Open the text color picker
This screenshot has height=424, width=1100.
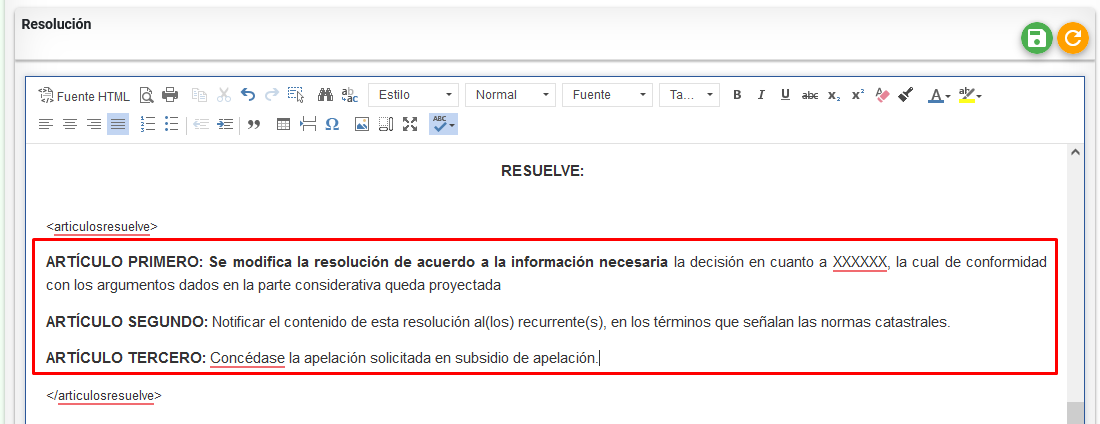(x=939, y=95)
